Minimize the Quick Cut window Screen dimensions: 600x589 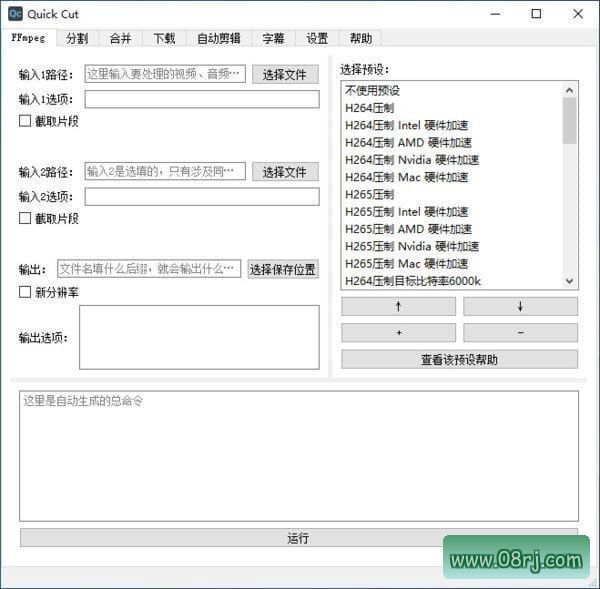tap(496, 14)
